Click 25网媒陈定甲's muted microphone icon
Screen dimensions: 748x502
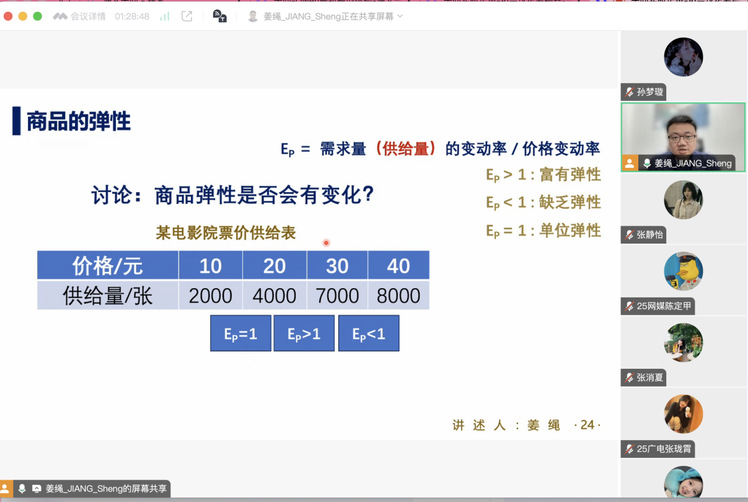pyautogui.click(x=629, y=306)
